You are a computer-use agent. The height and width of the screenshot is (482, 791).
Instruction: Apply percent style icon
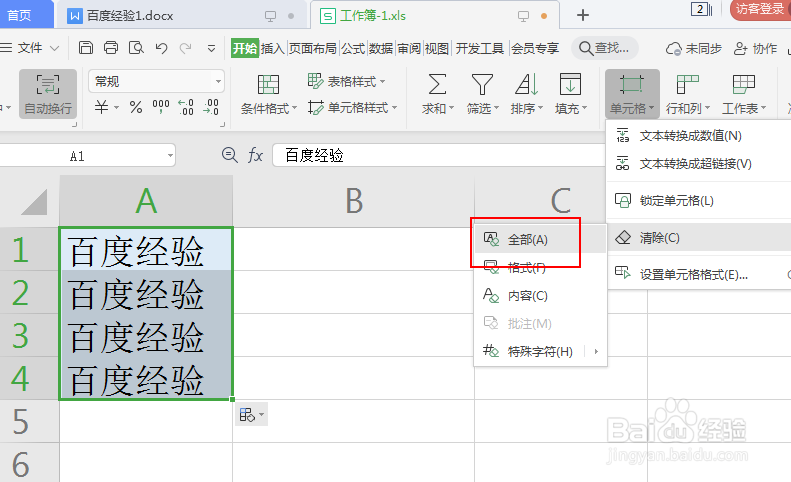coord(136,107)
